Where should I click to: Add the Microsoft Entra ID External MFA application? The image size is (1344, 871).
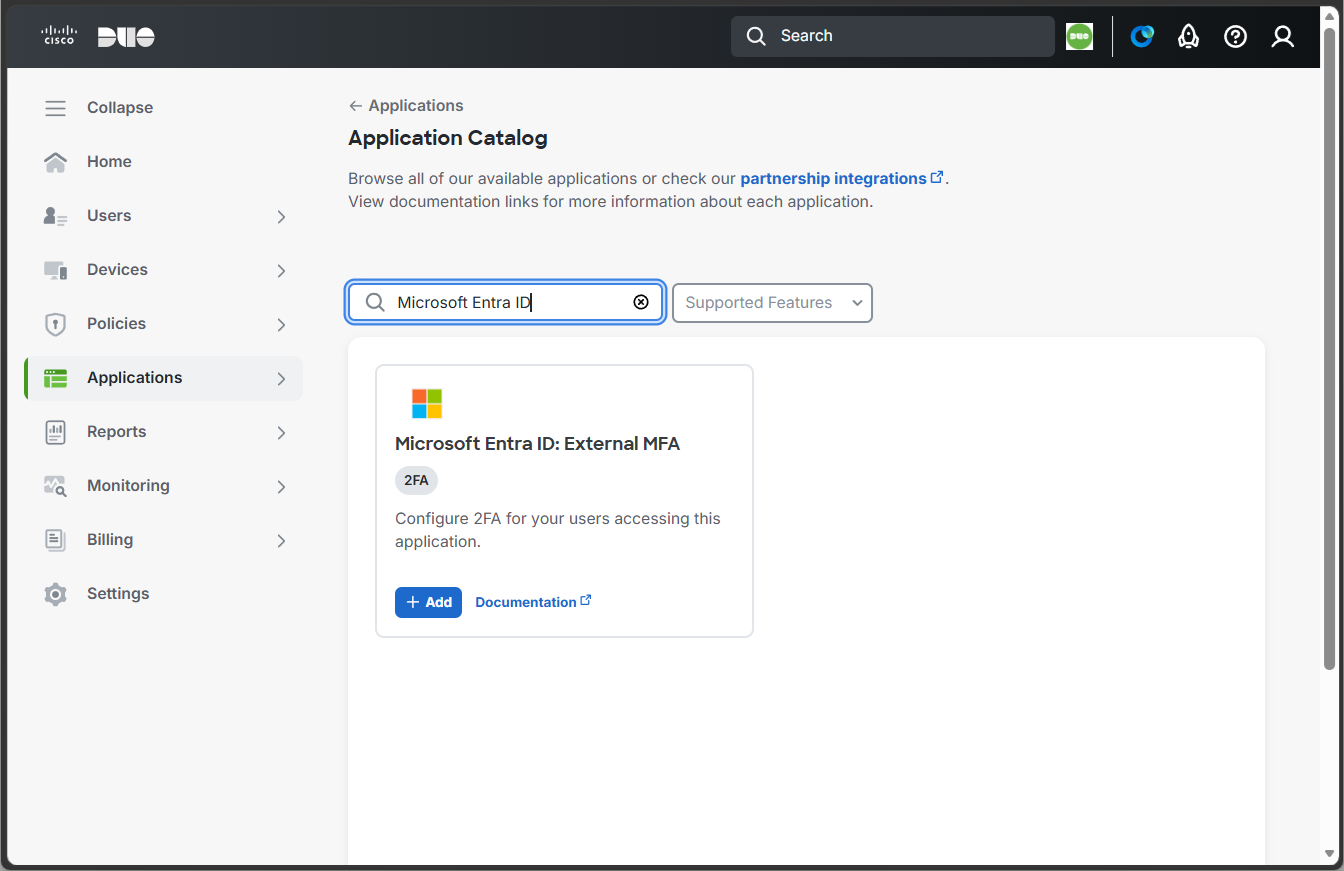click(x=428, y=602)
